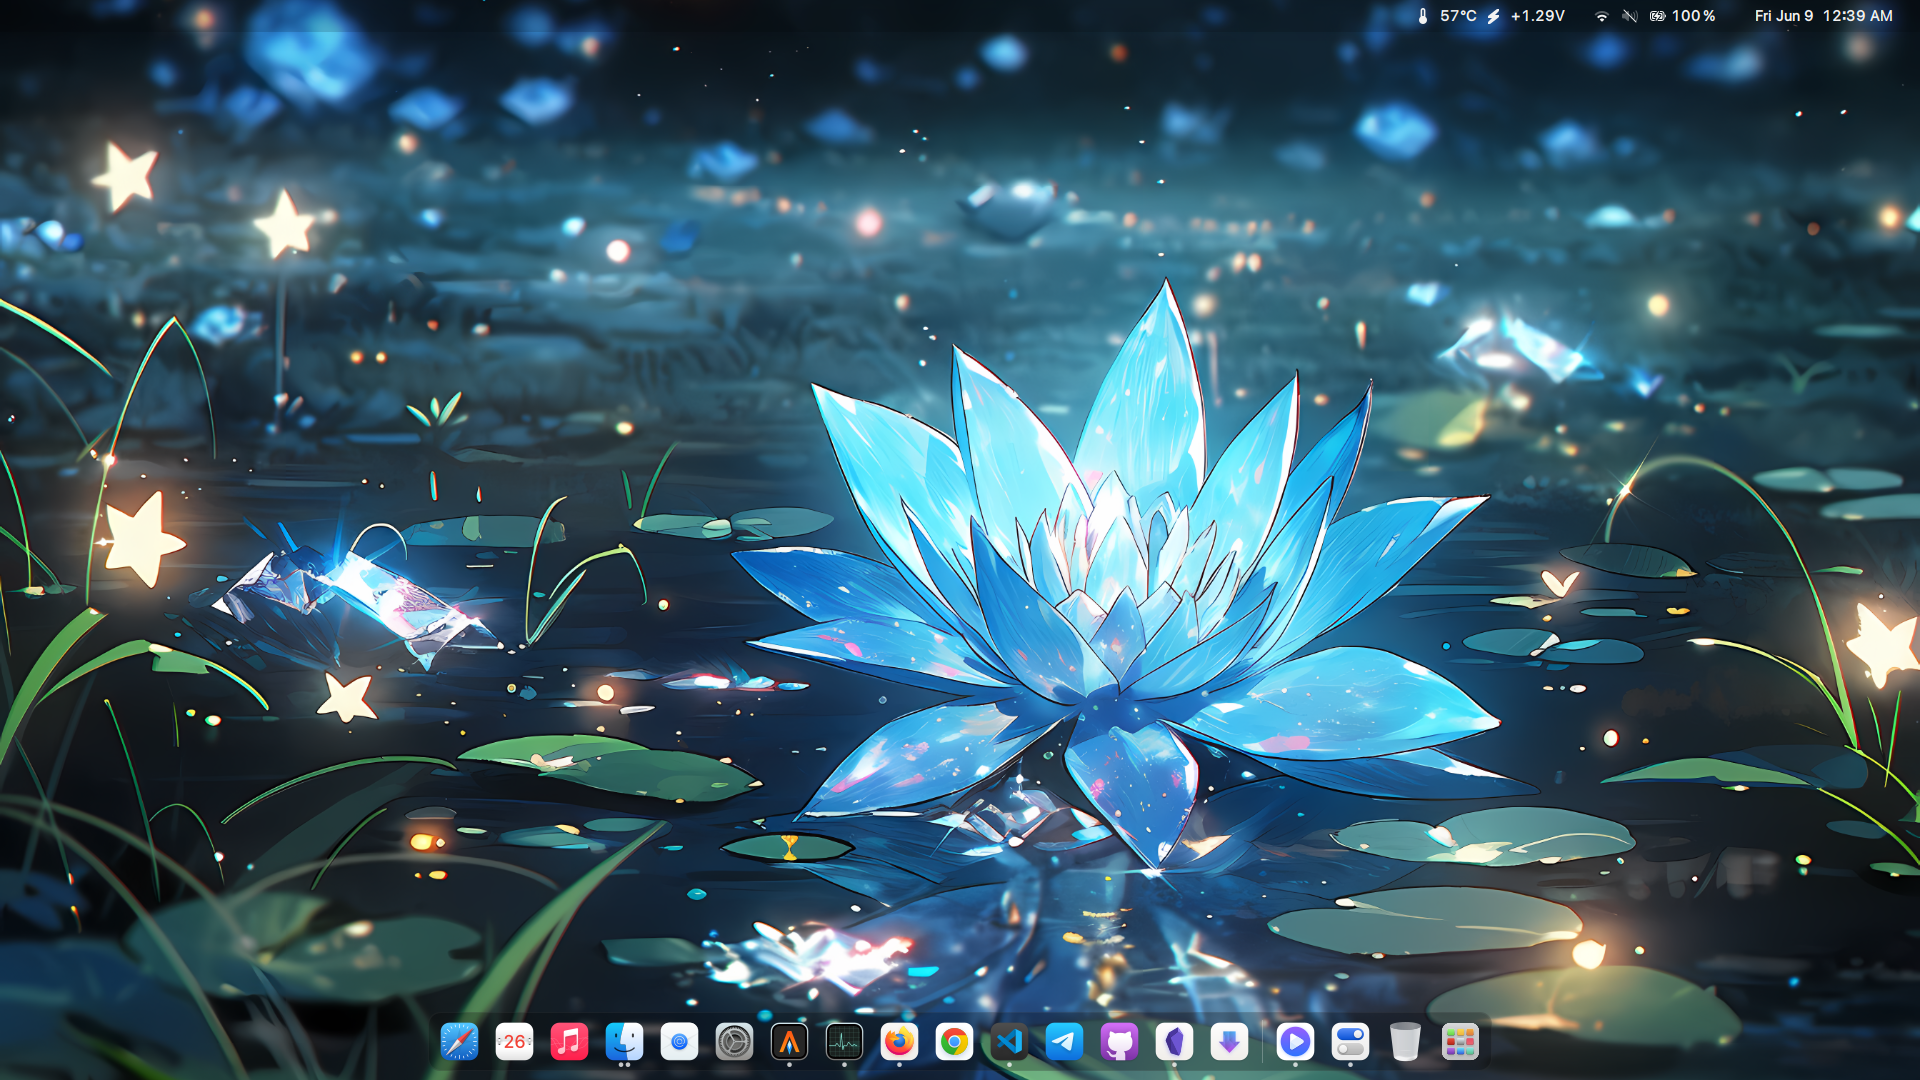Screen dimensions: 1920x1080
Task: Open the Trash in the dock
Action: click(x=1405, y=1042)
